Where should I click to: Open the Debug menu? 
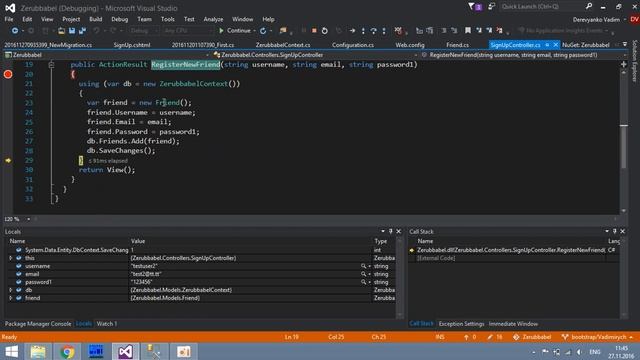point(119,19)
